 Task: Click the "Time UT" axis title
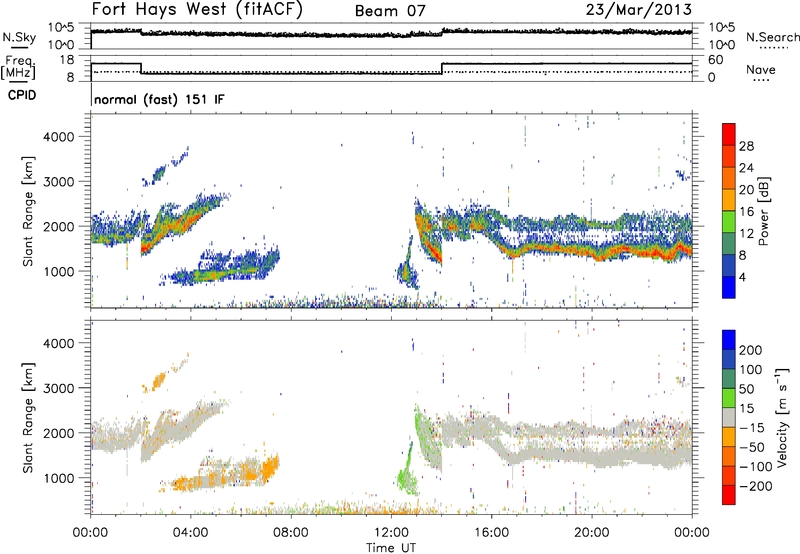(391, 547)
